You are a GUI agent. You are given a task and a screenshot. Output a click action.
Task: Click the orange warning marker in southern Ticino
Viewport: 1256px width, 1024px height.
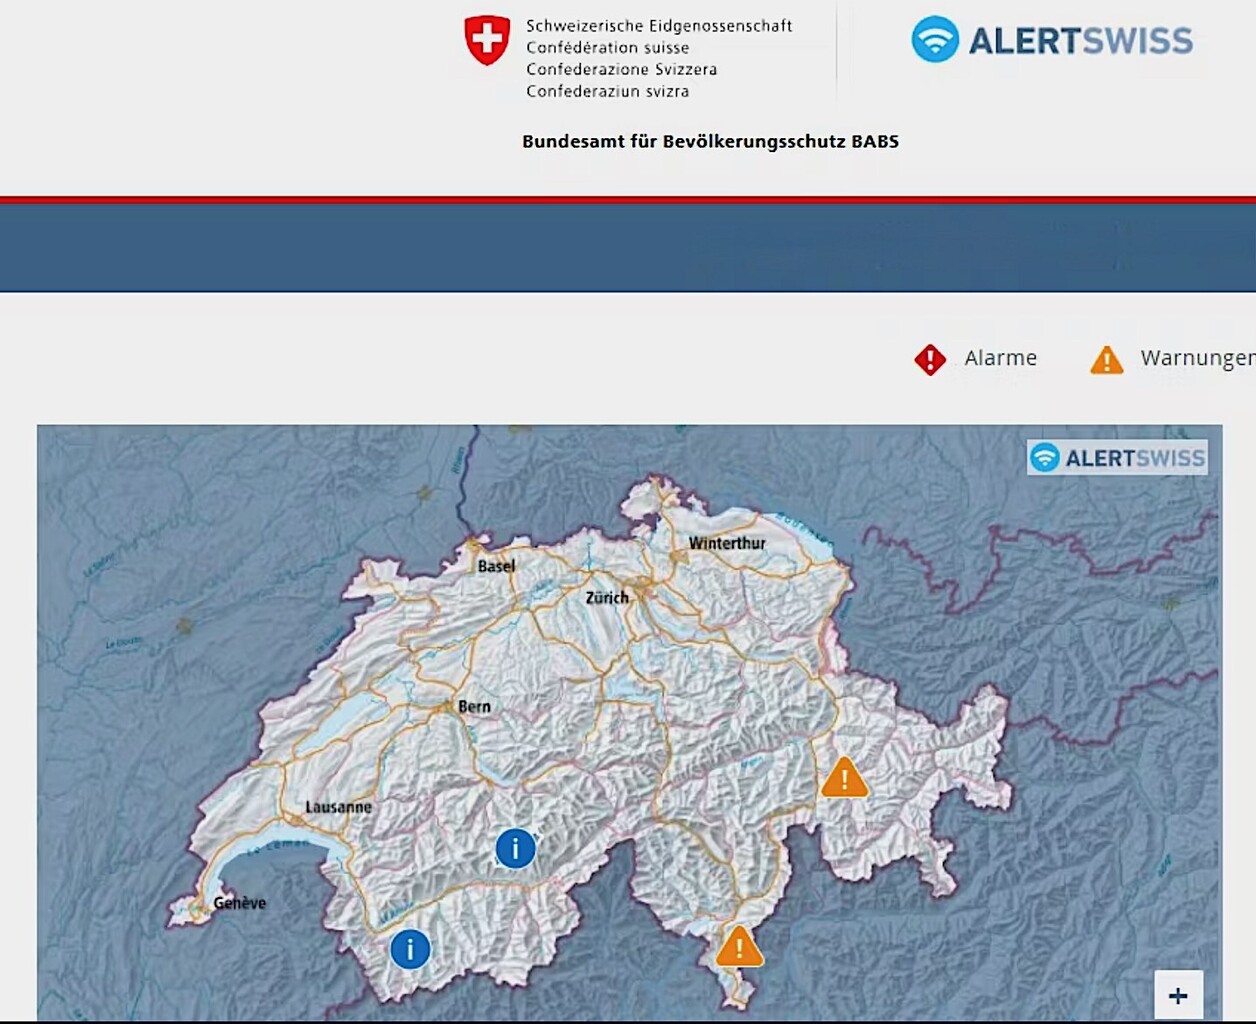(x=739, y=946)
